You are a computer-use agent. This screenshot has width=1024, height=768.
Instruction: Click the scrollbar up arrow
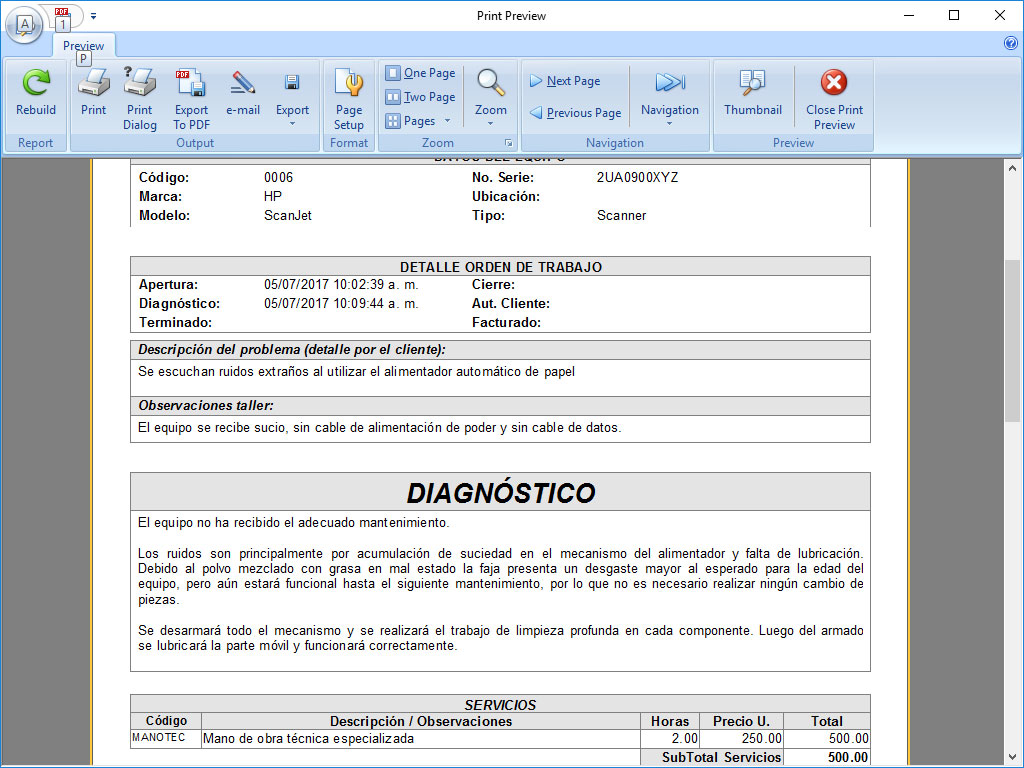[1012, 168]
